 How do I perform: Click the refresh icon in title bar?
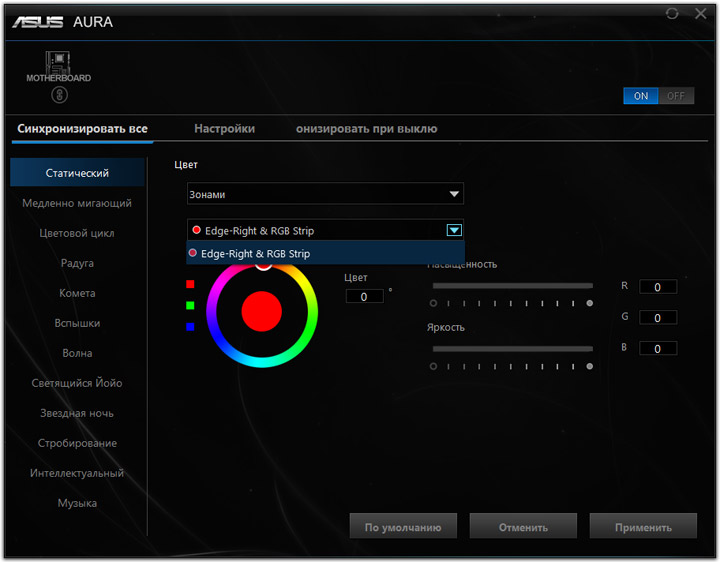point(672,14)
